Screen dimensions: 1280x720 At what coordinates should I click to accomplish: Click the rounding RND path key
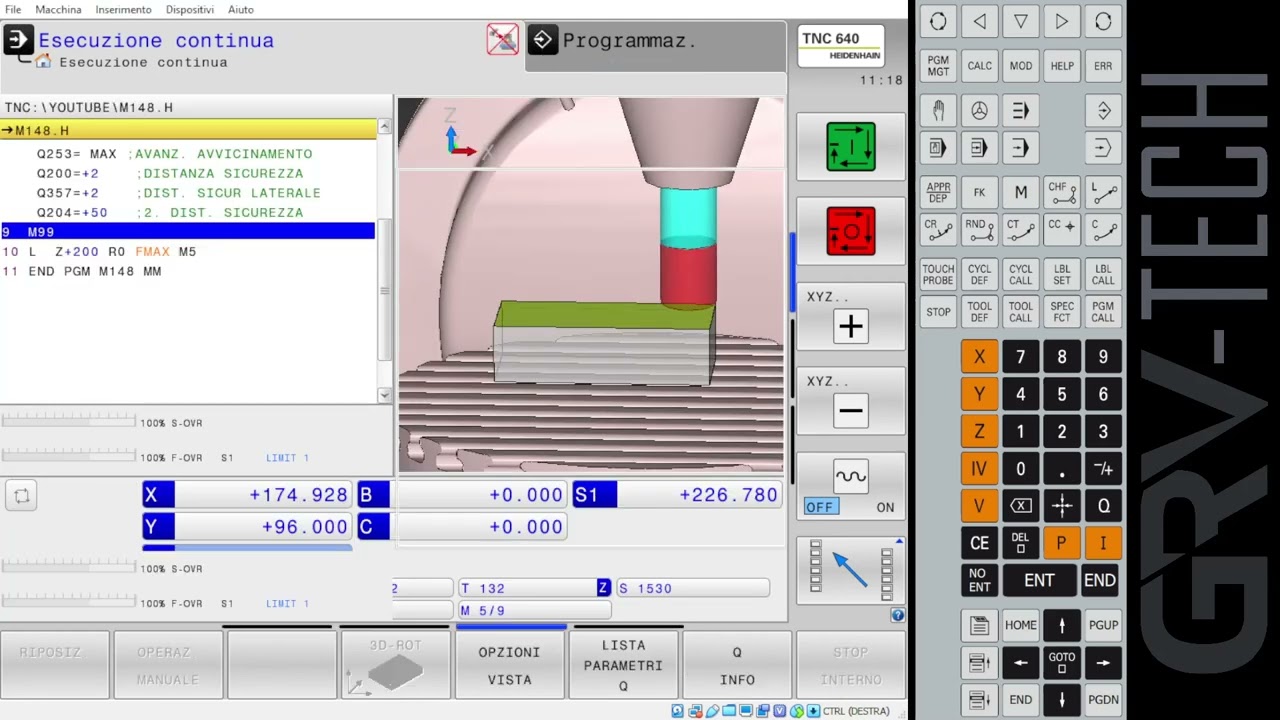pyautogui.click(x=979, y=230)
